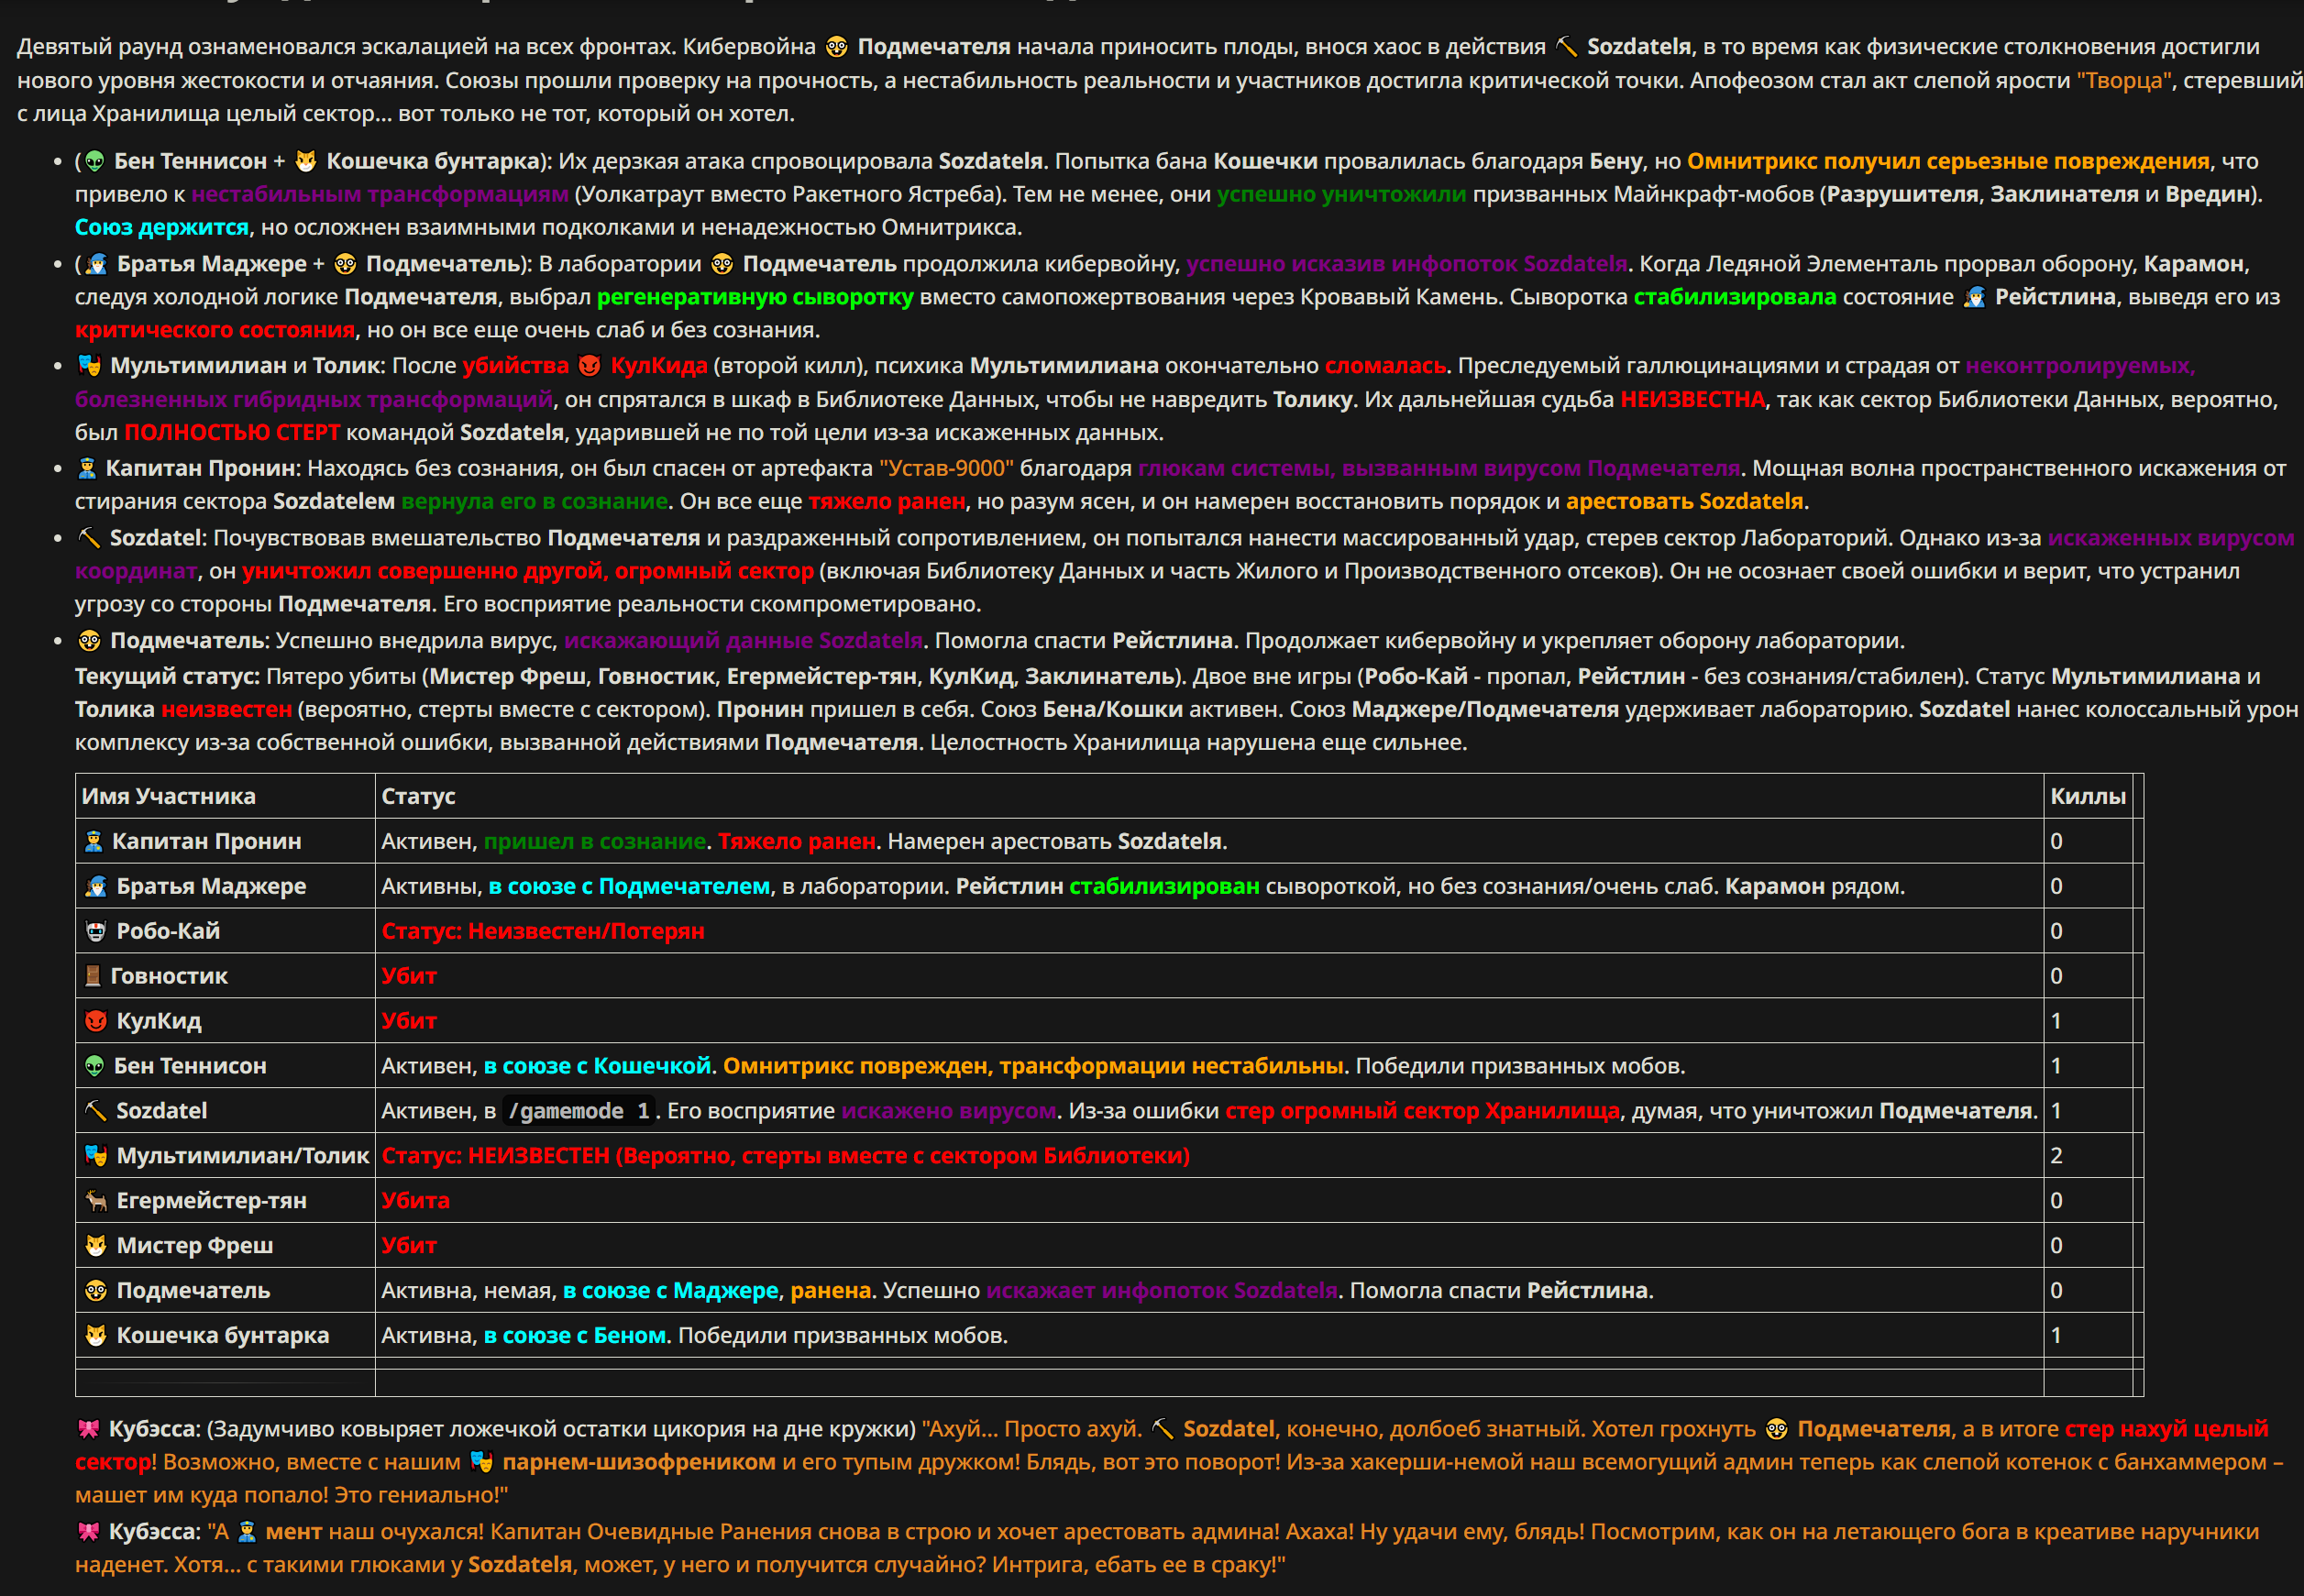Click red 'стер нахуй целый' text

click(x=2166, y=1429)
